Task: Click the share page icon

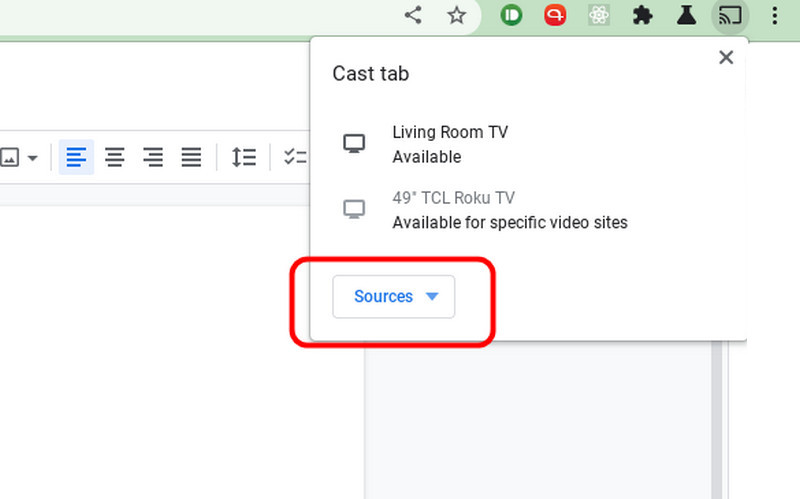Action: (413, 15)
